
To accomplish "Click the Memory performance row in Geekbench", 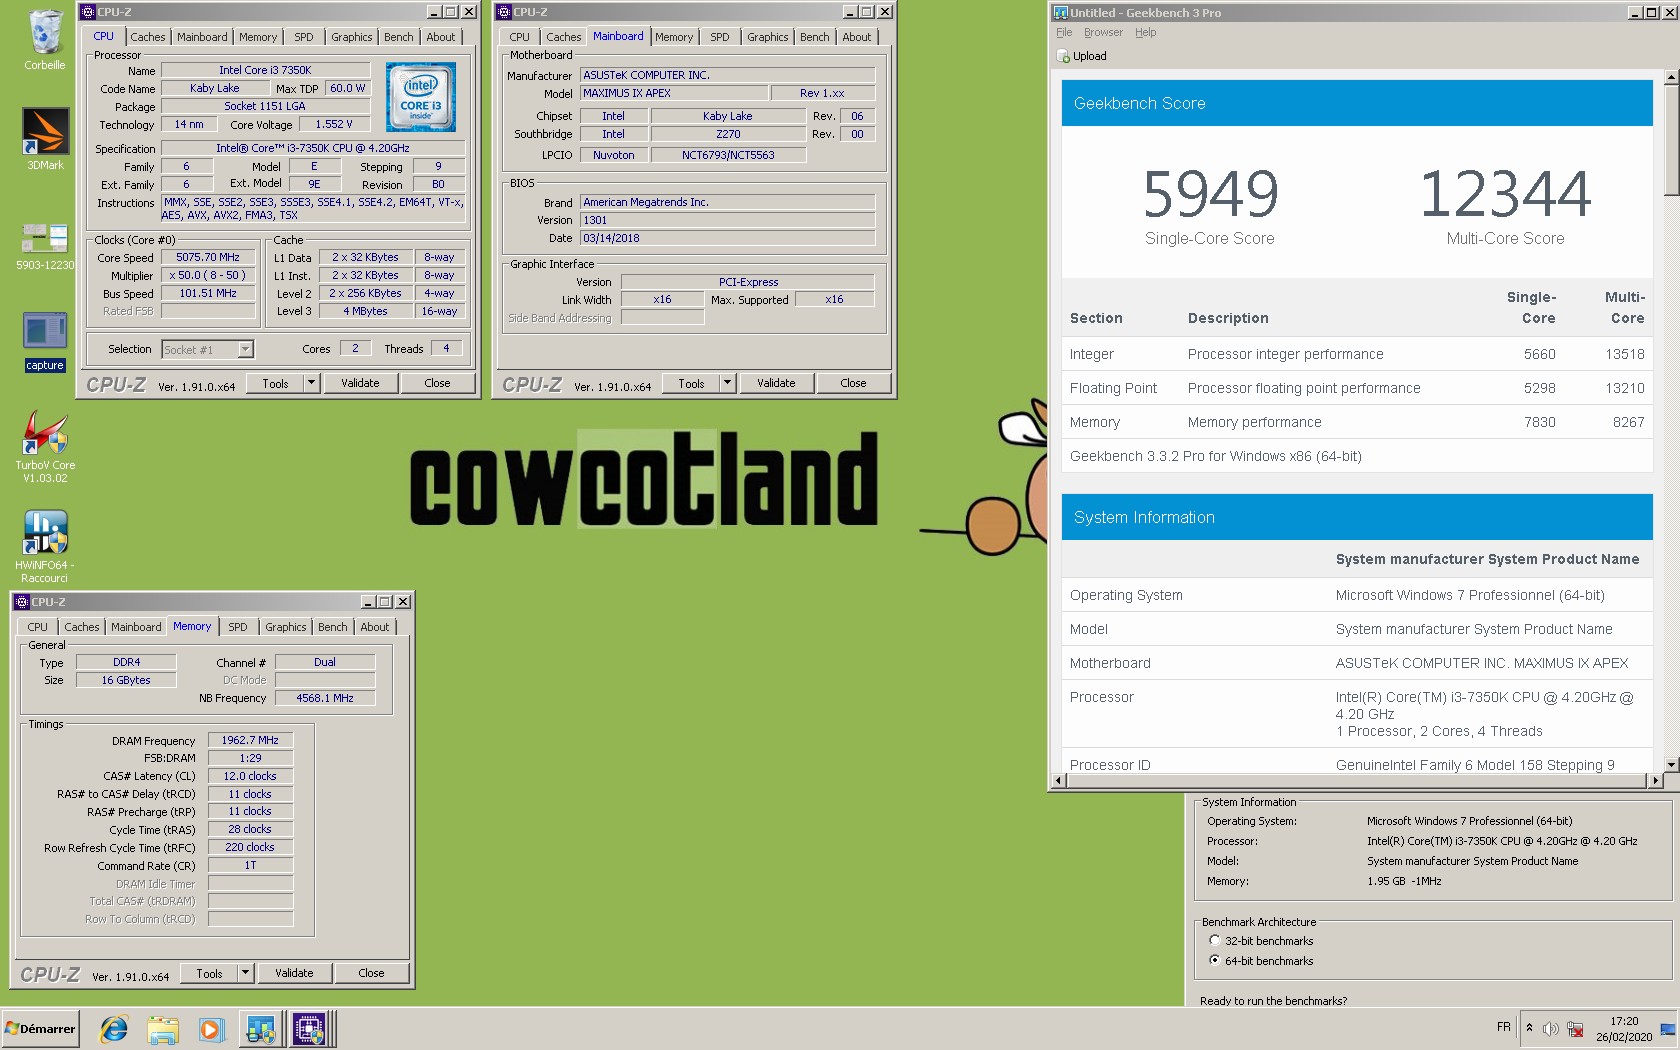I will click(1357, 422).
